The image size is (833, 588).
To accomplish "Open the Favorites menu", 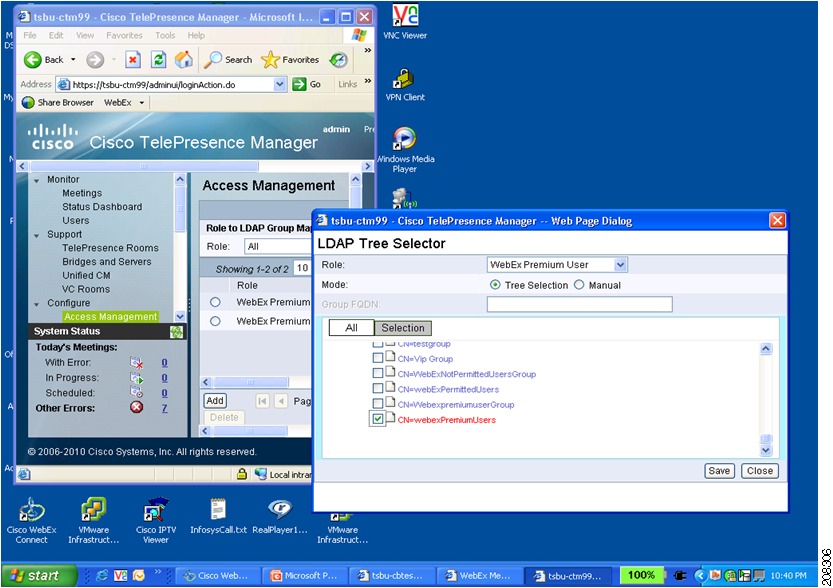I will click(x=124, y=35).
